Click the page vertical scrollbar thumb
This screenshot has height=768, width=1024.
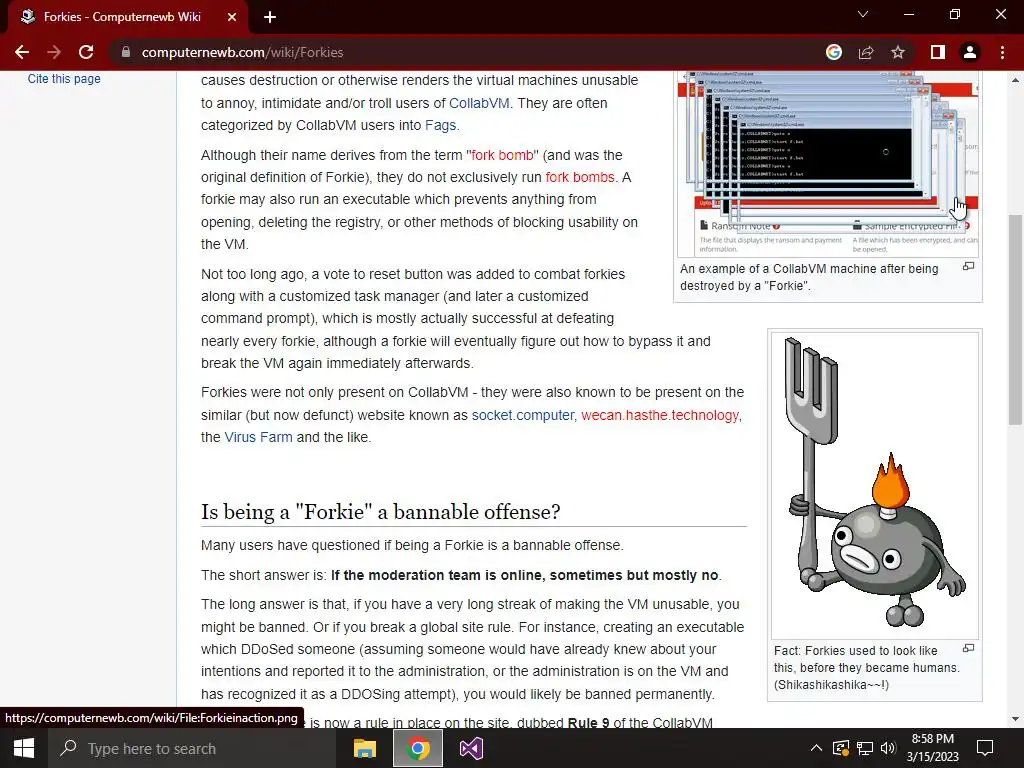(1015, 320)
